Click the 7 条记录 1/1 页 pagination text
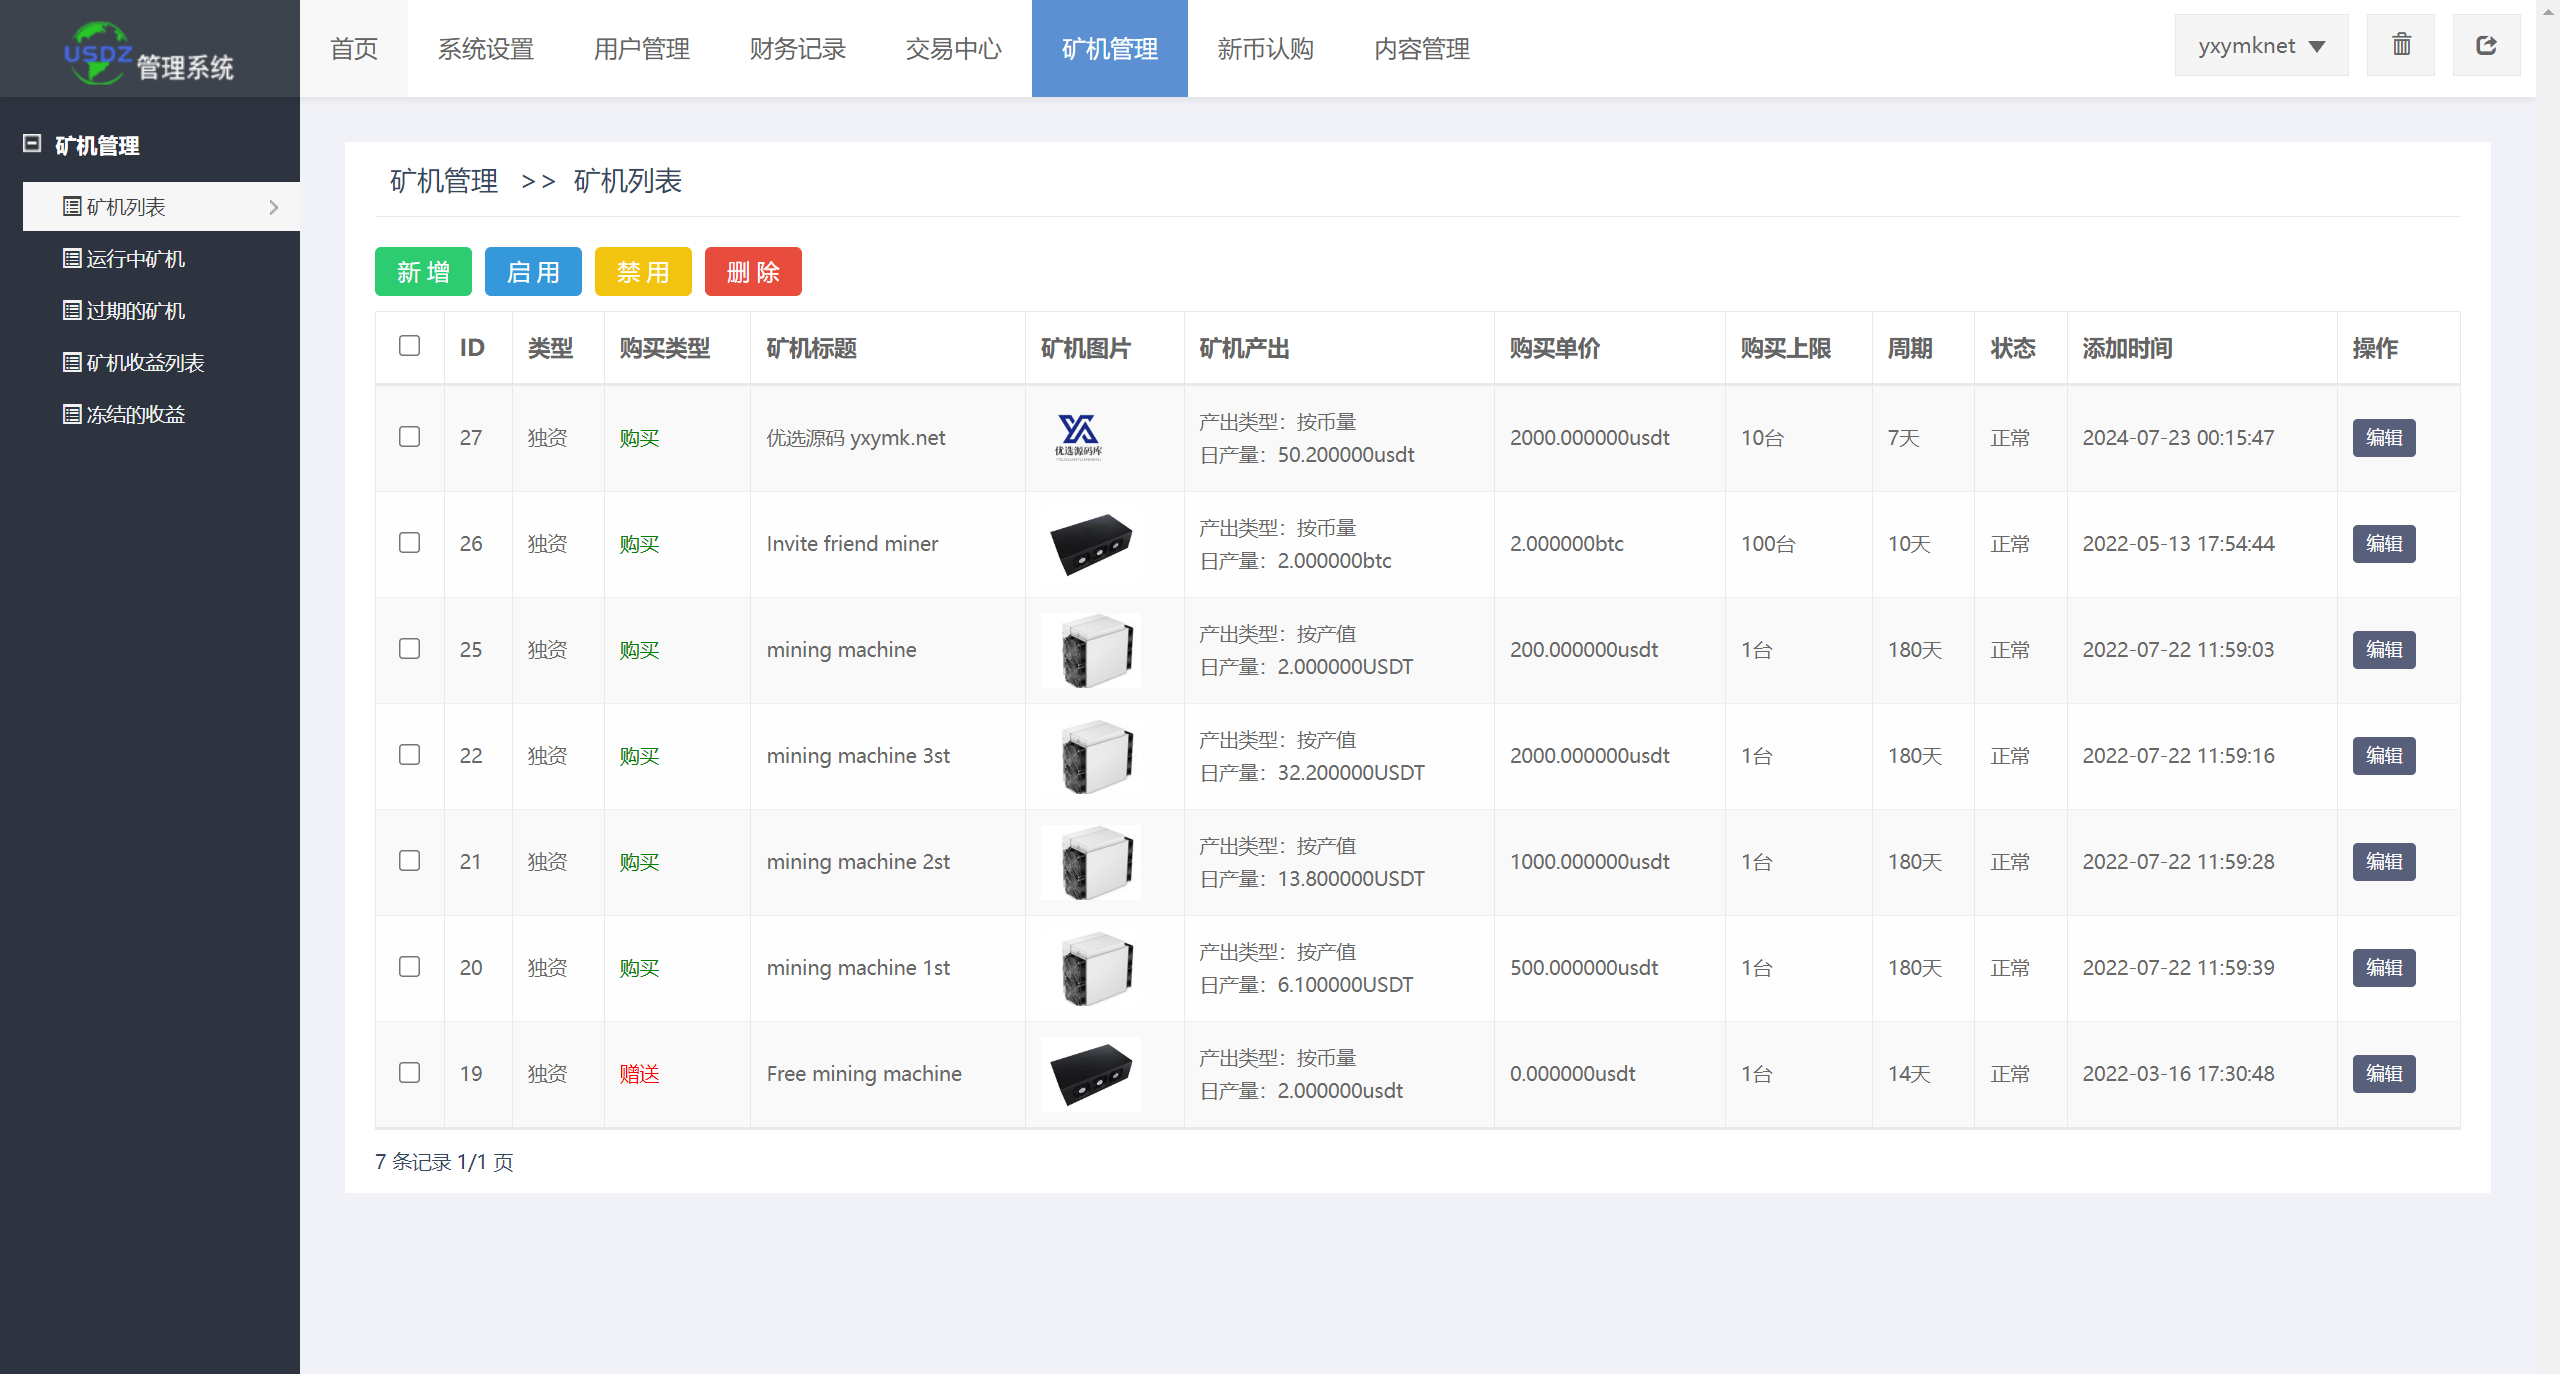 point(444,1162)
